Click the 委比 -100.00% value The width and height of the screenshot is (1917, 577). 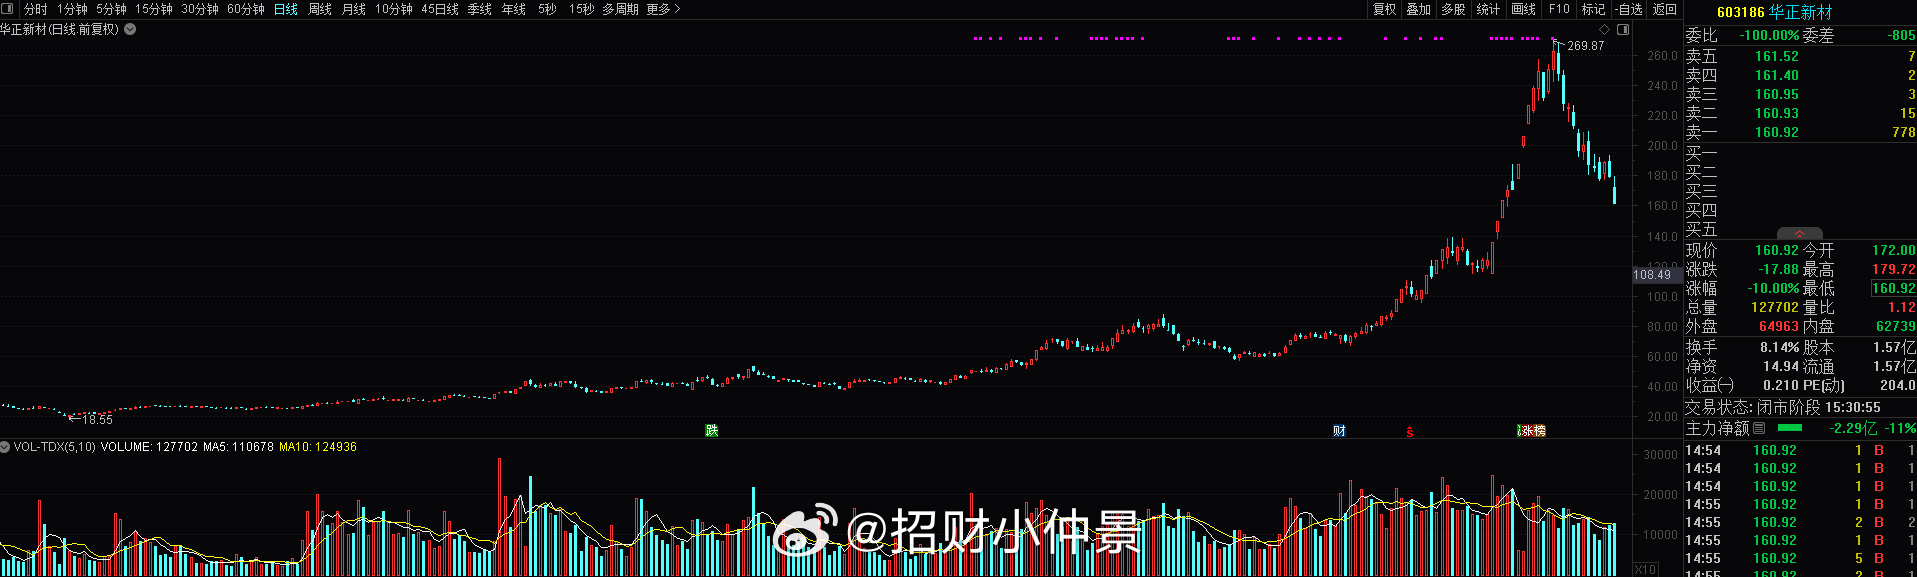(1769, 35)
